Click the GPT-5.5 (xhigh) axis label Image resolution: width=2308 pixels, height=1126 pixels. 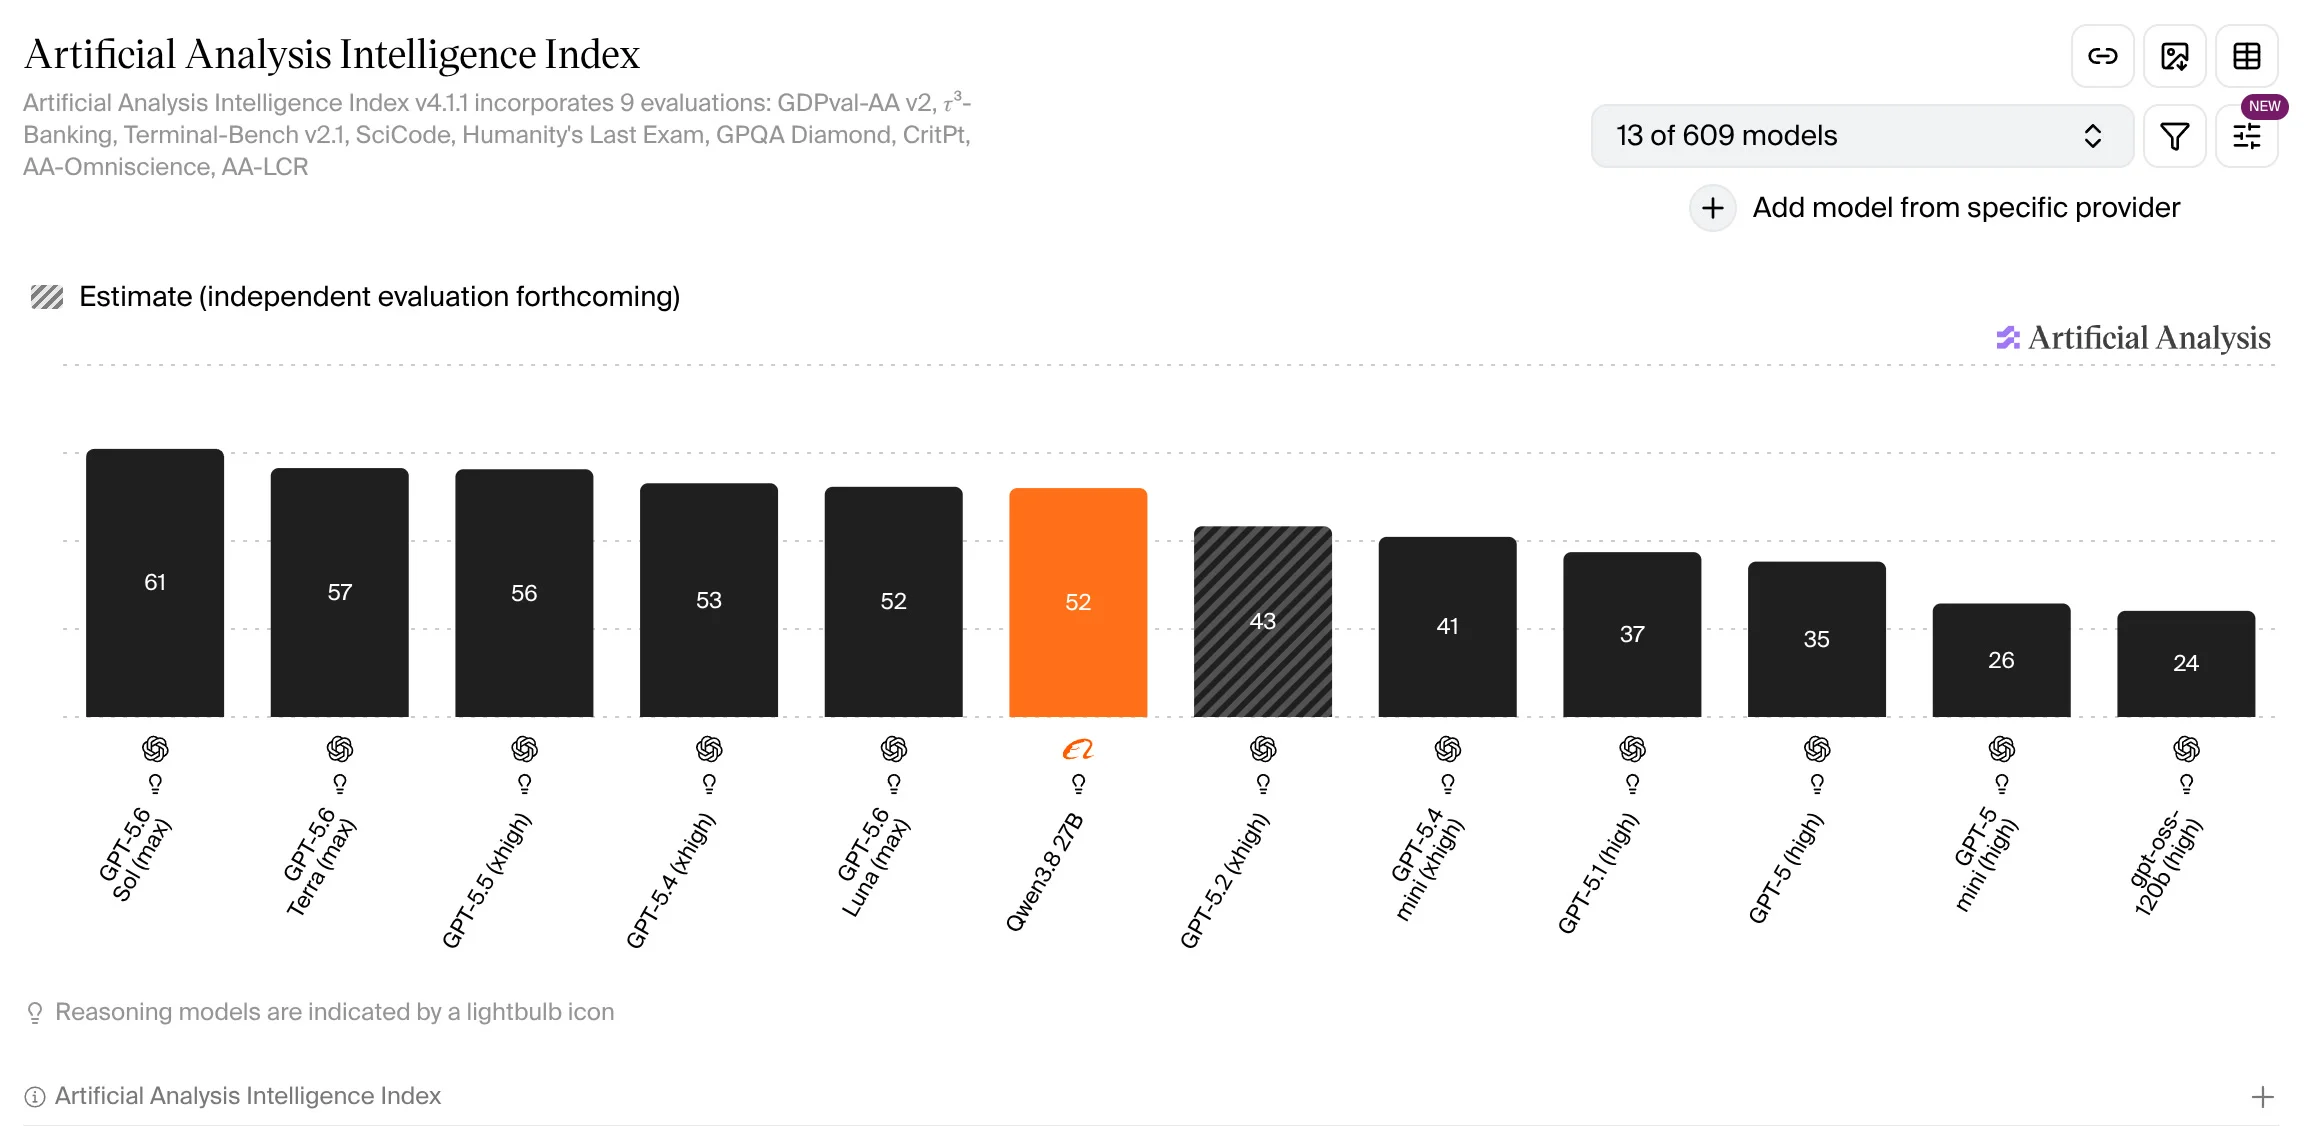pyautogui.click(x=487, y=880)
